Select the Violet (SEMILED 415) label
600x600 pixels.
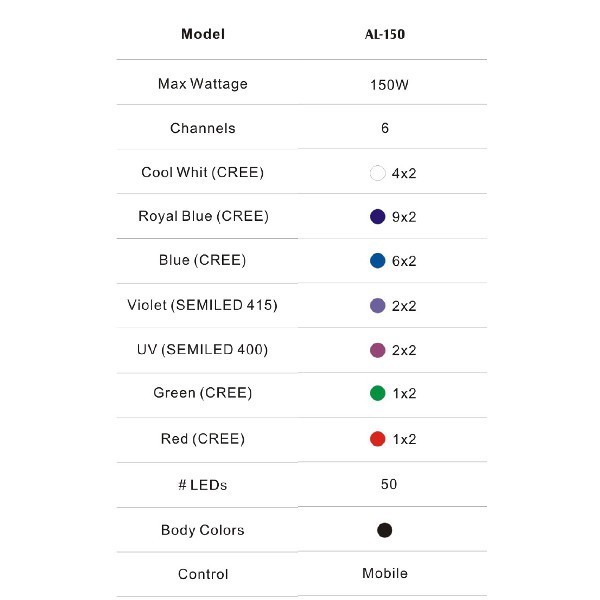point(203,305)
